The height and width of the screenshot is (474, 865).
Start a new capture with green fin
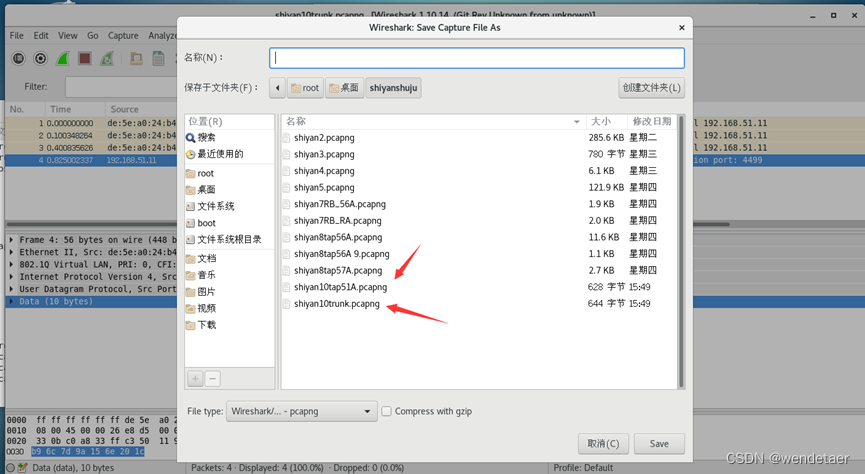62,58
